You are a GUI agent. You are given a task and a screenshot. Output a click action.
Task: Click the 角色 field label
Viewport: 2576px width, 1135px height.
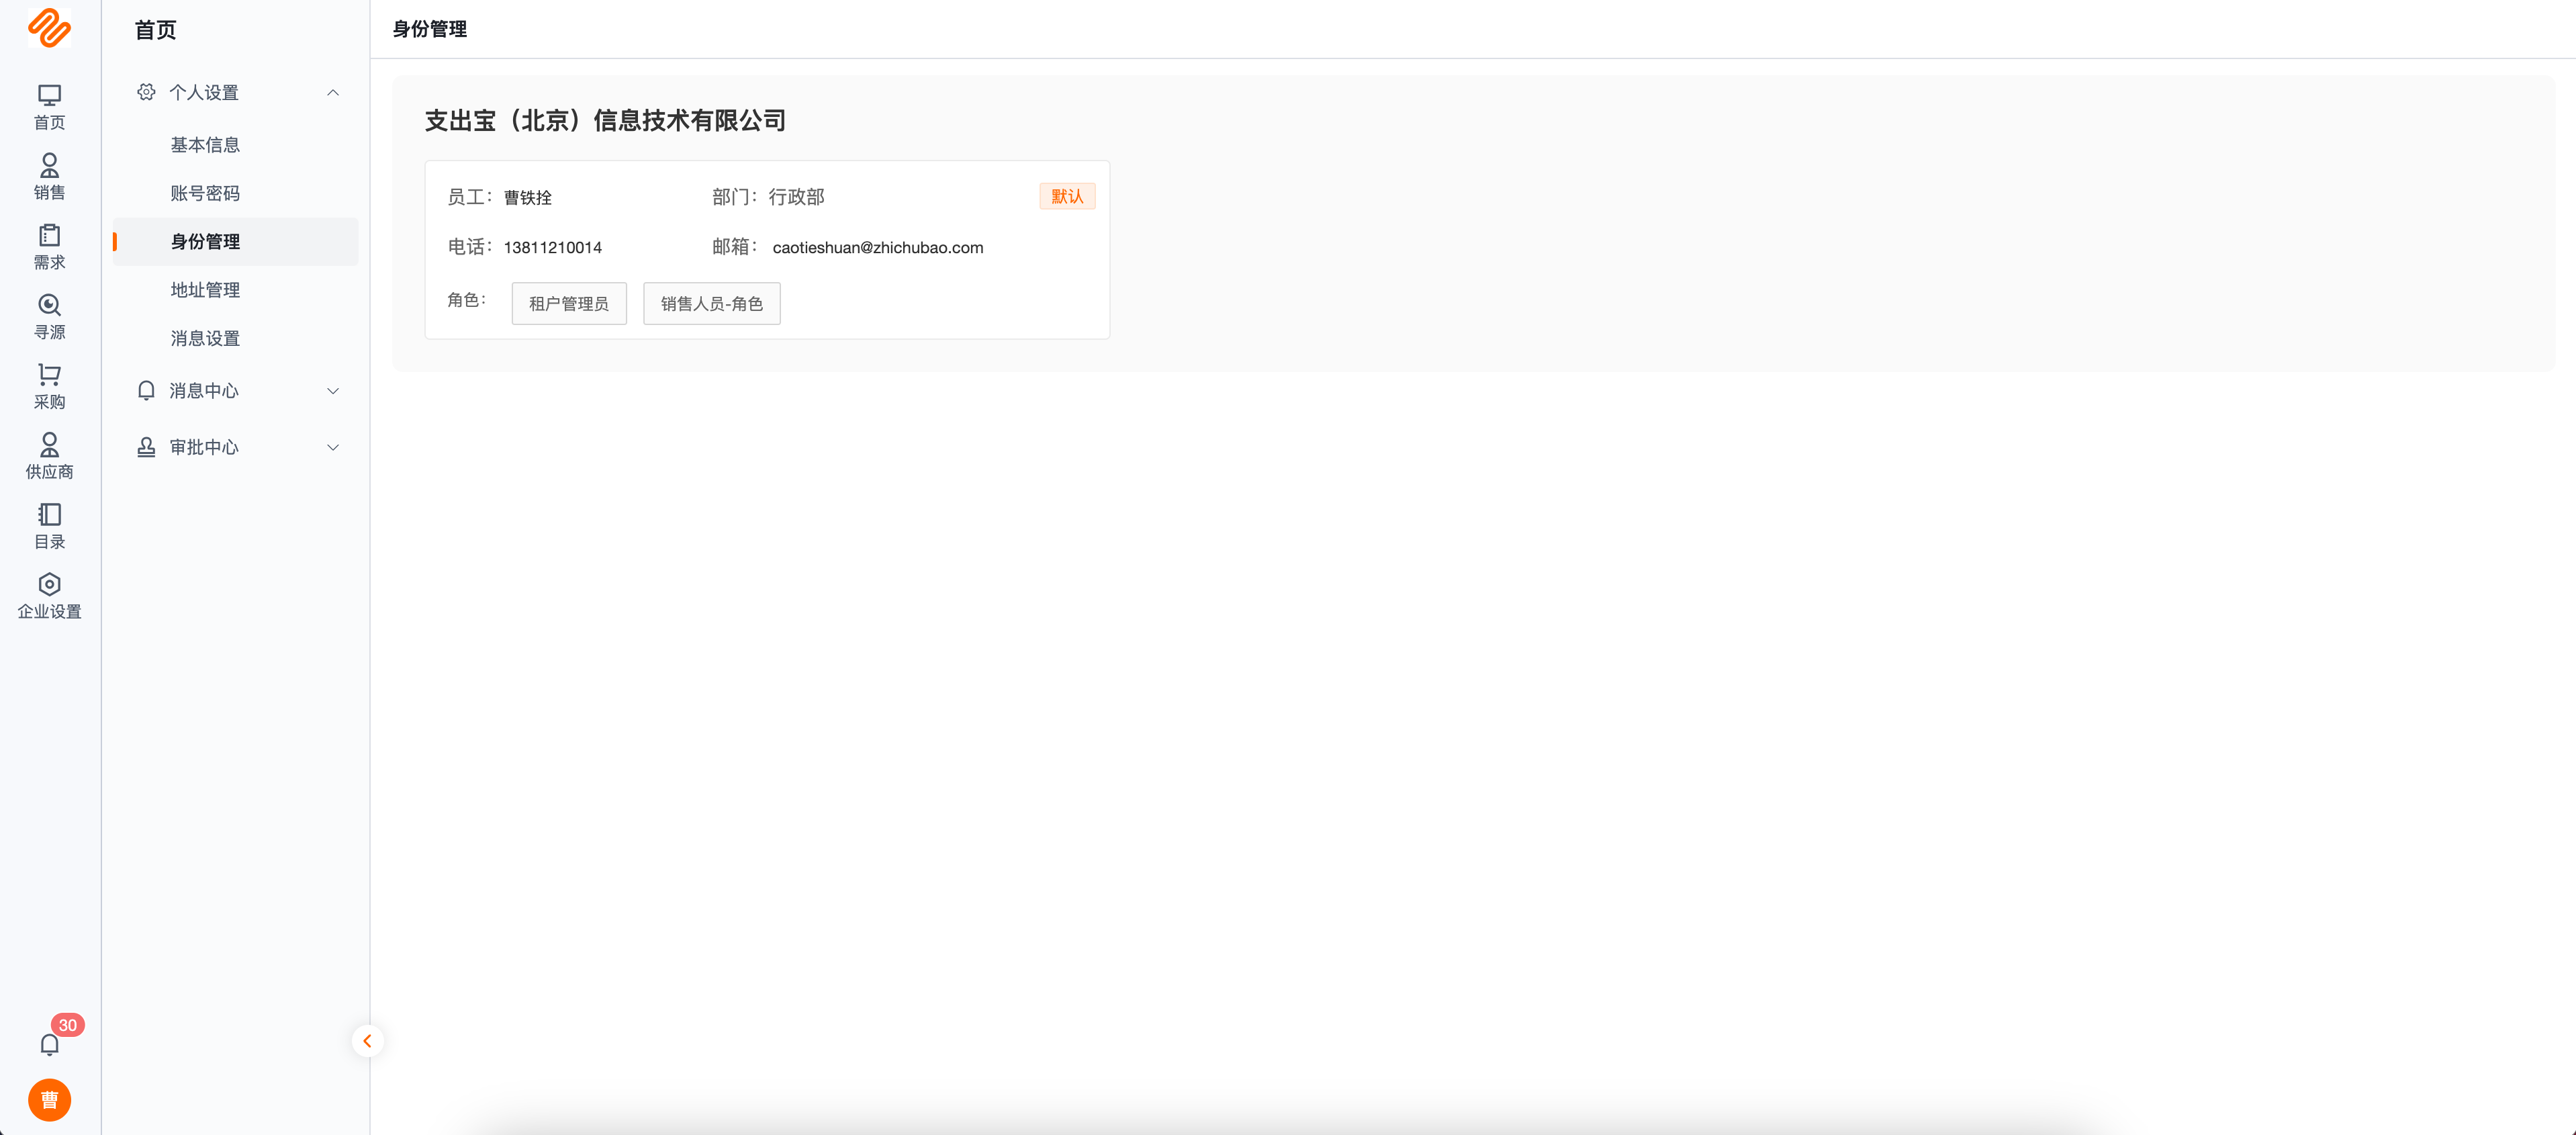tap(467, 300)
